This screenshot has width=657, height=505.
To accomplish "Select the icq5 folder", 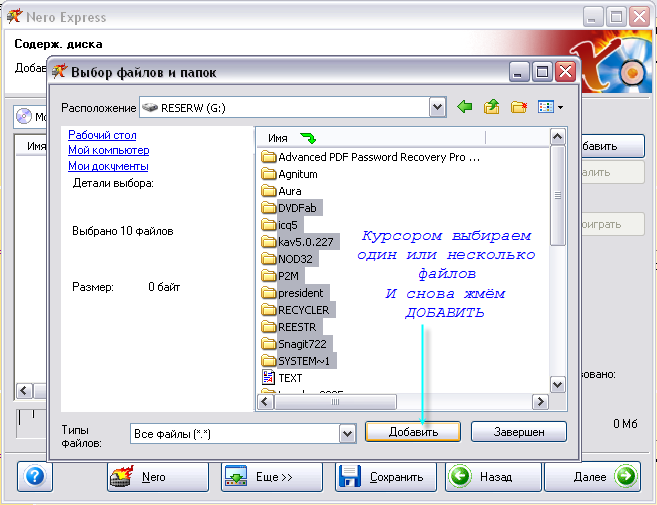I will click(282, 225).
